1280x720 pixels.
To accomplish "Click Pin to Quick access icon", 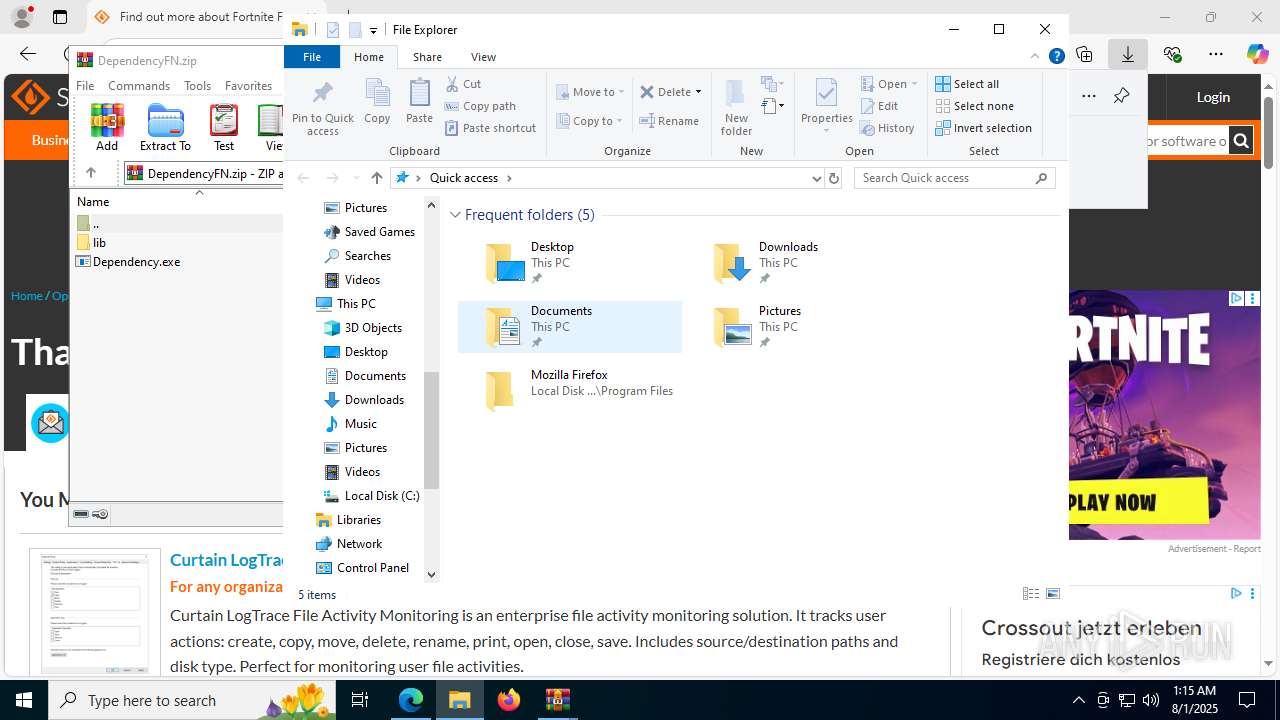I will point(322,108).
